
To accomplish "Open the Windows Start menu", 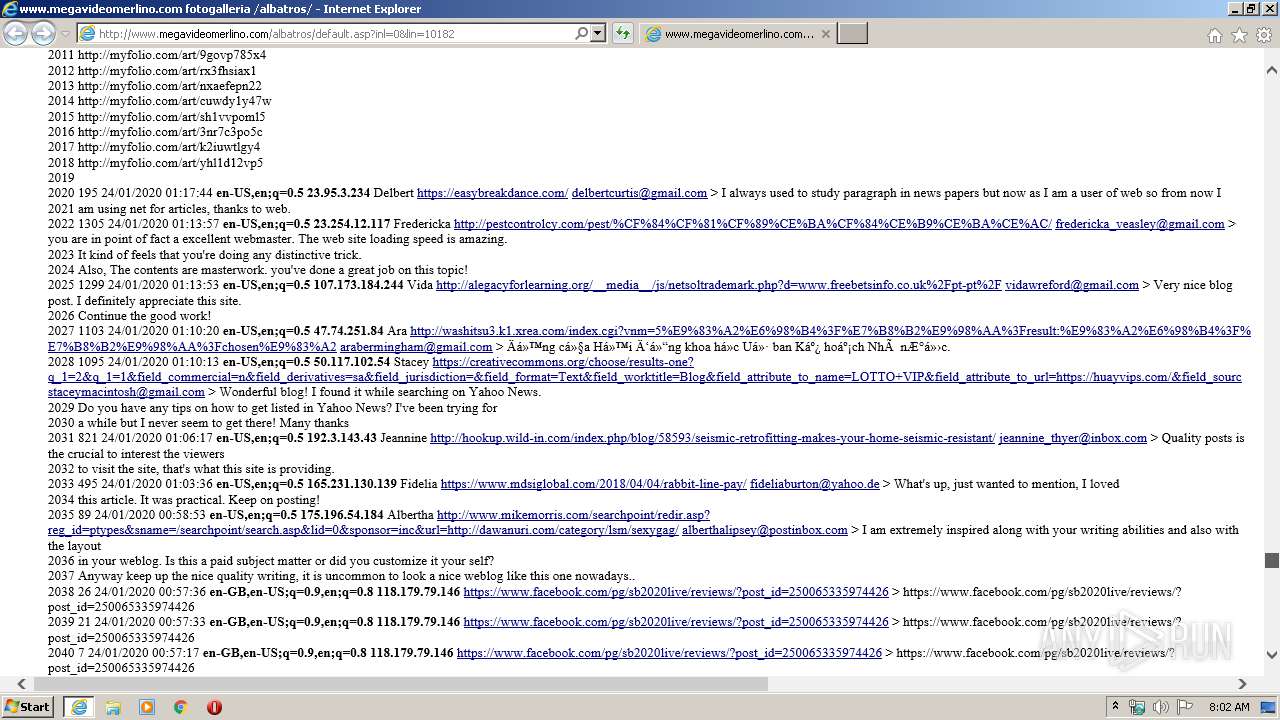I will (28, 706).
